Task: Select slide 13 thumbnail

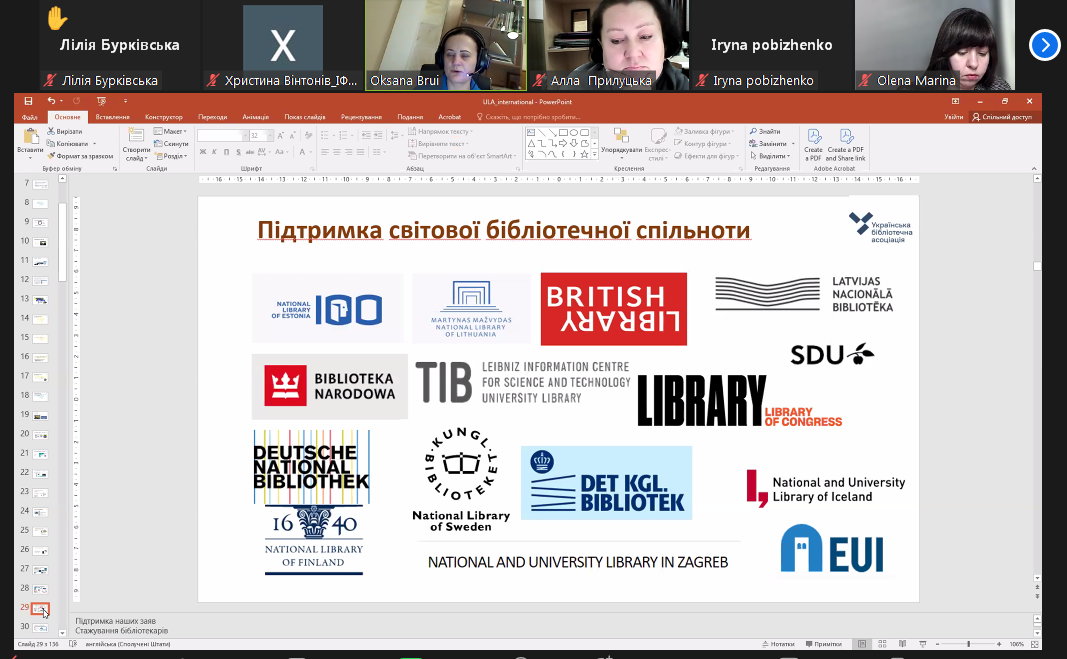Action: (40, 300)
